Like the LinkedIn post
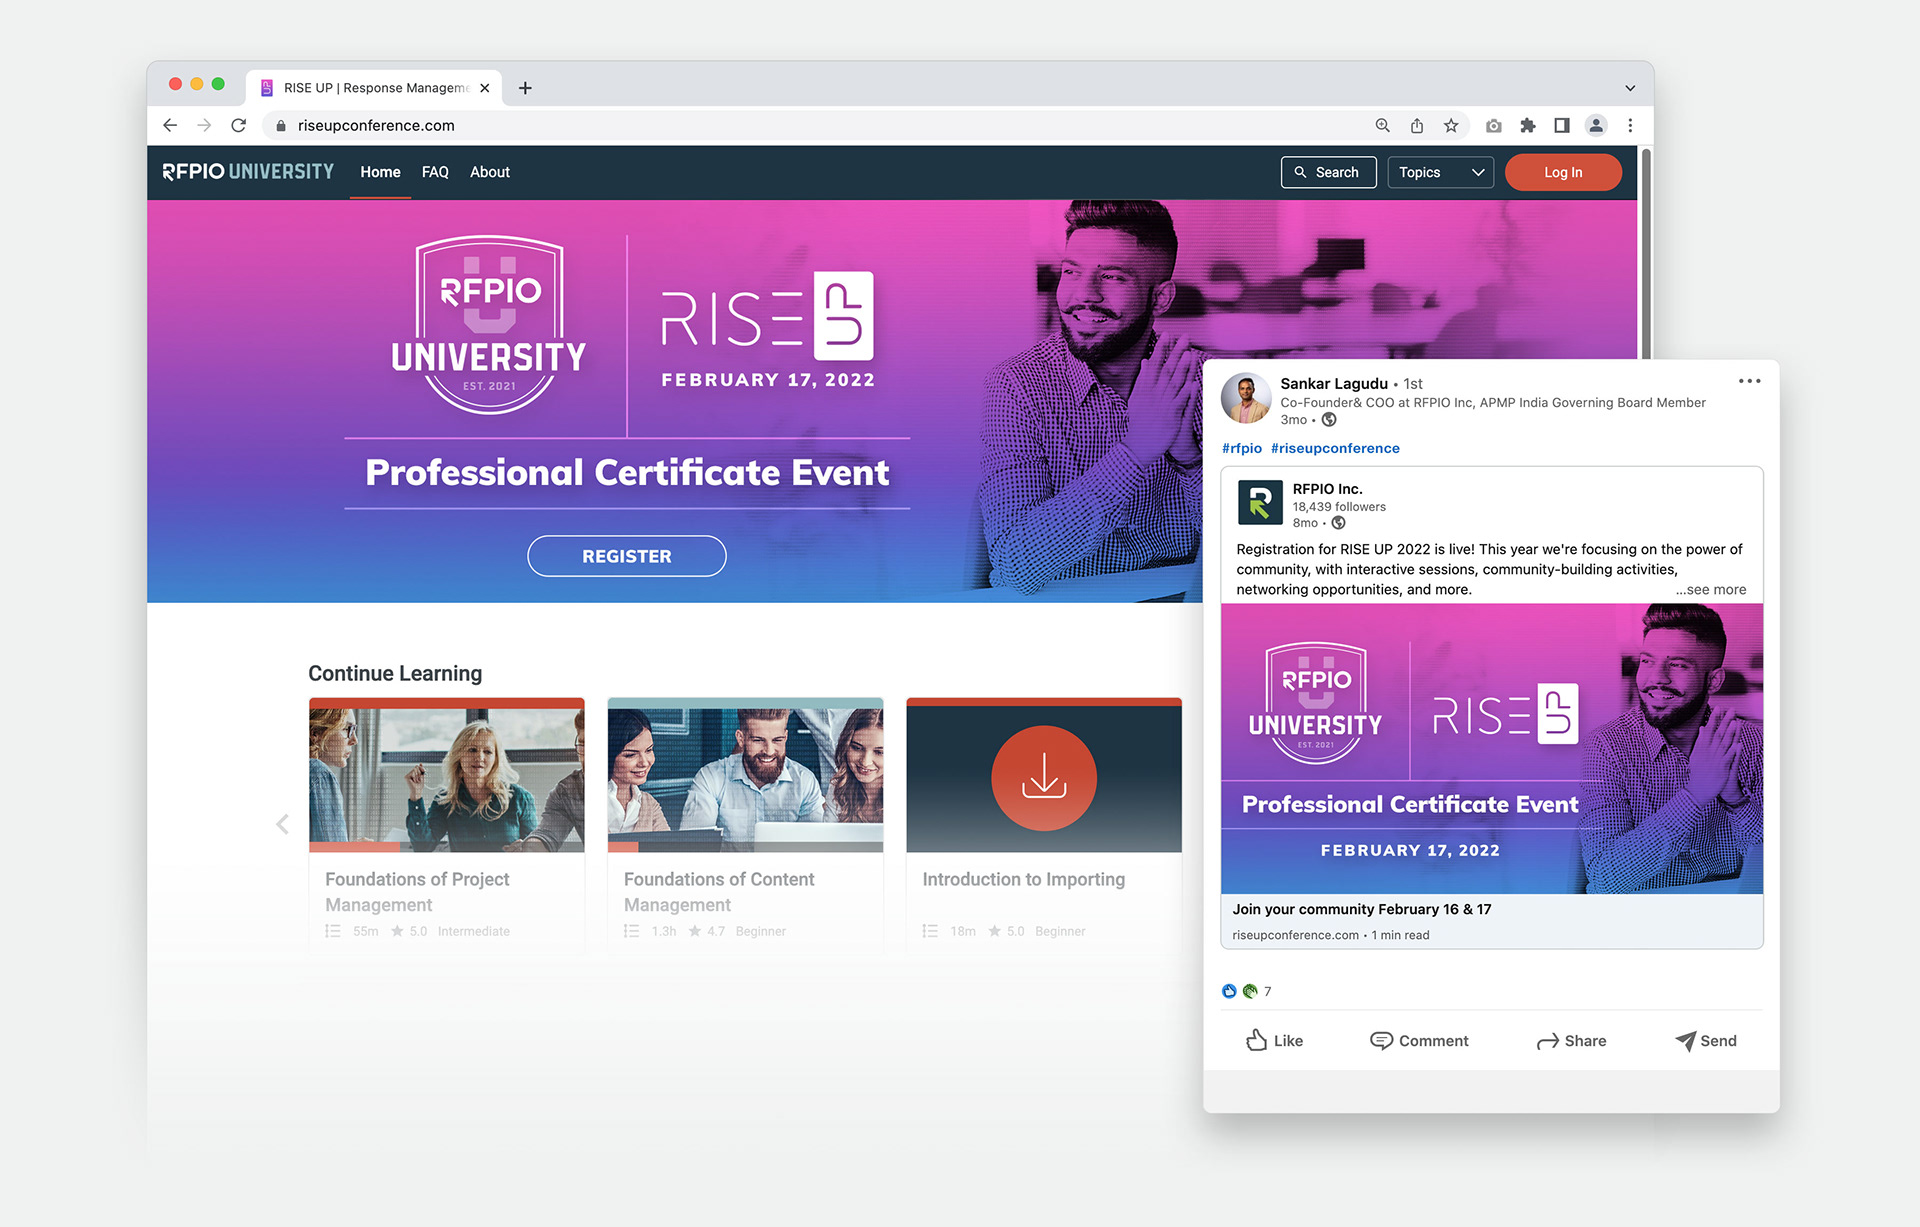The height and width of the screenshot is (1227, 1920). [1274, 1041]
